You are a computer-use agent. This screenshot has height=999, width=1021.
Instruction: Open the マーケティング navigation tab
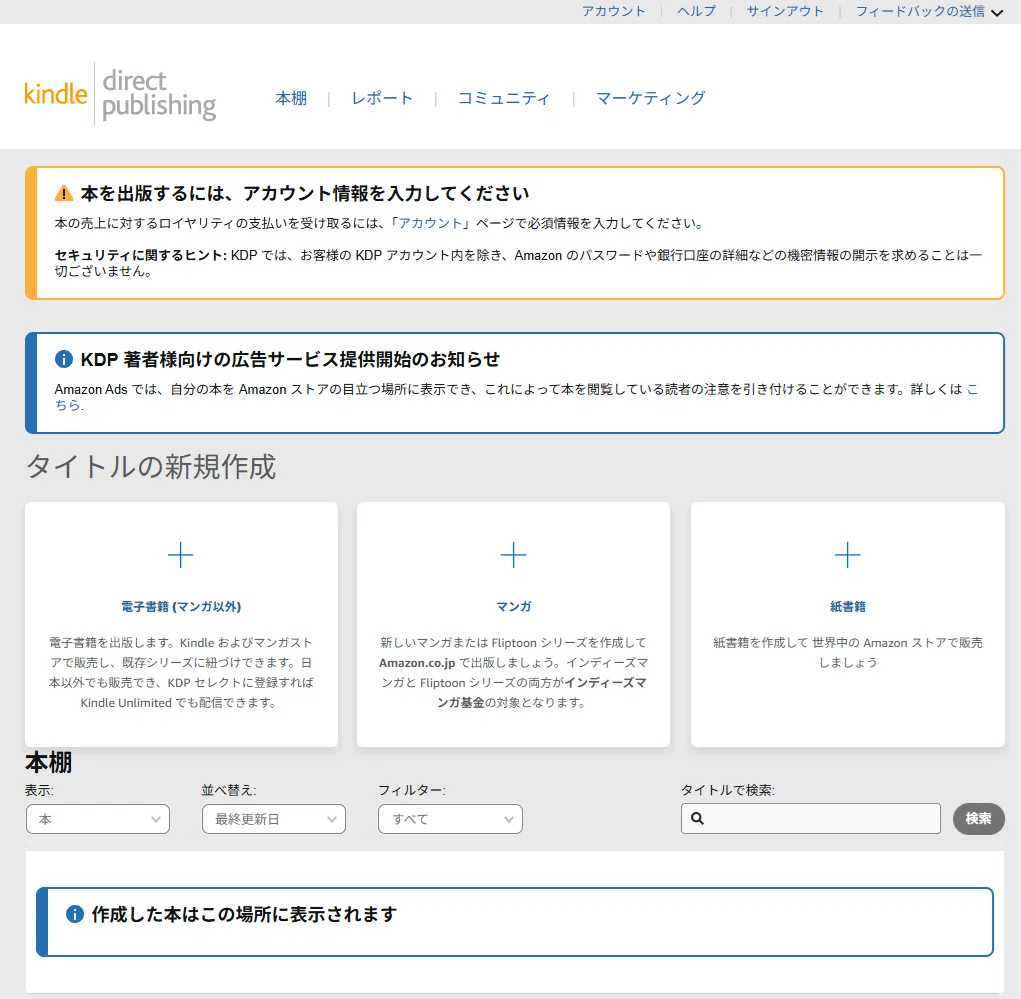pyautogui.click(x=650, y=98)
